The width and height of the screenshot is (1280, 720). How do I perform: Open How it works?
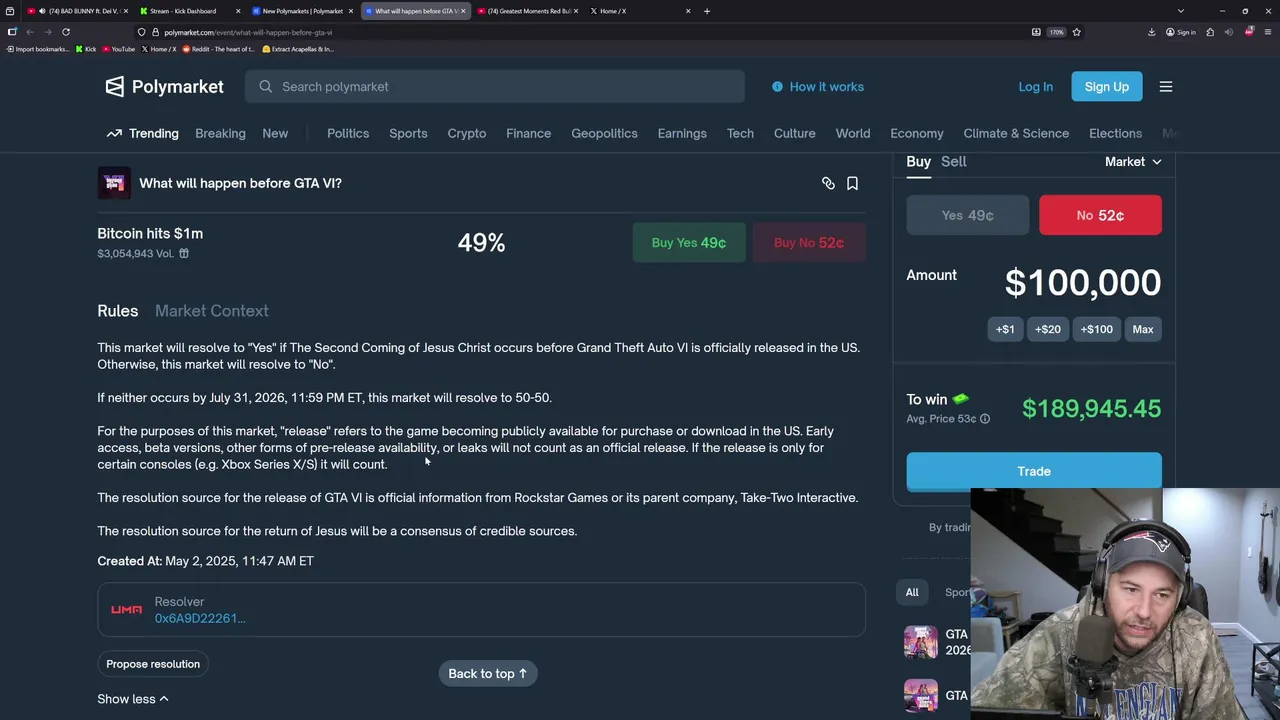point(818,87)
